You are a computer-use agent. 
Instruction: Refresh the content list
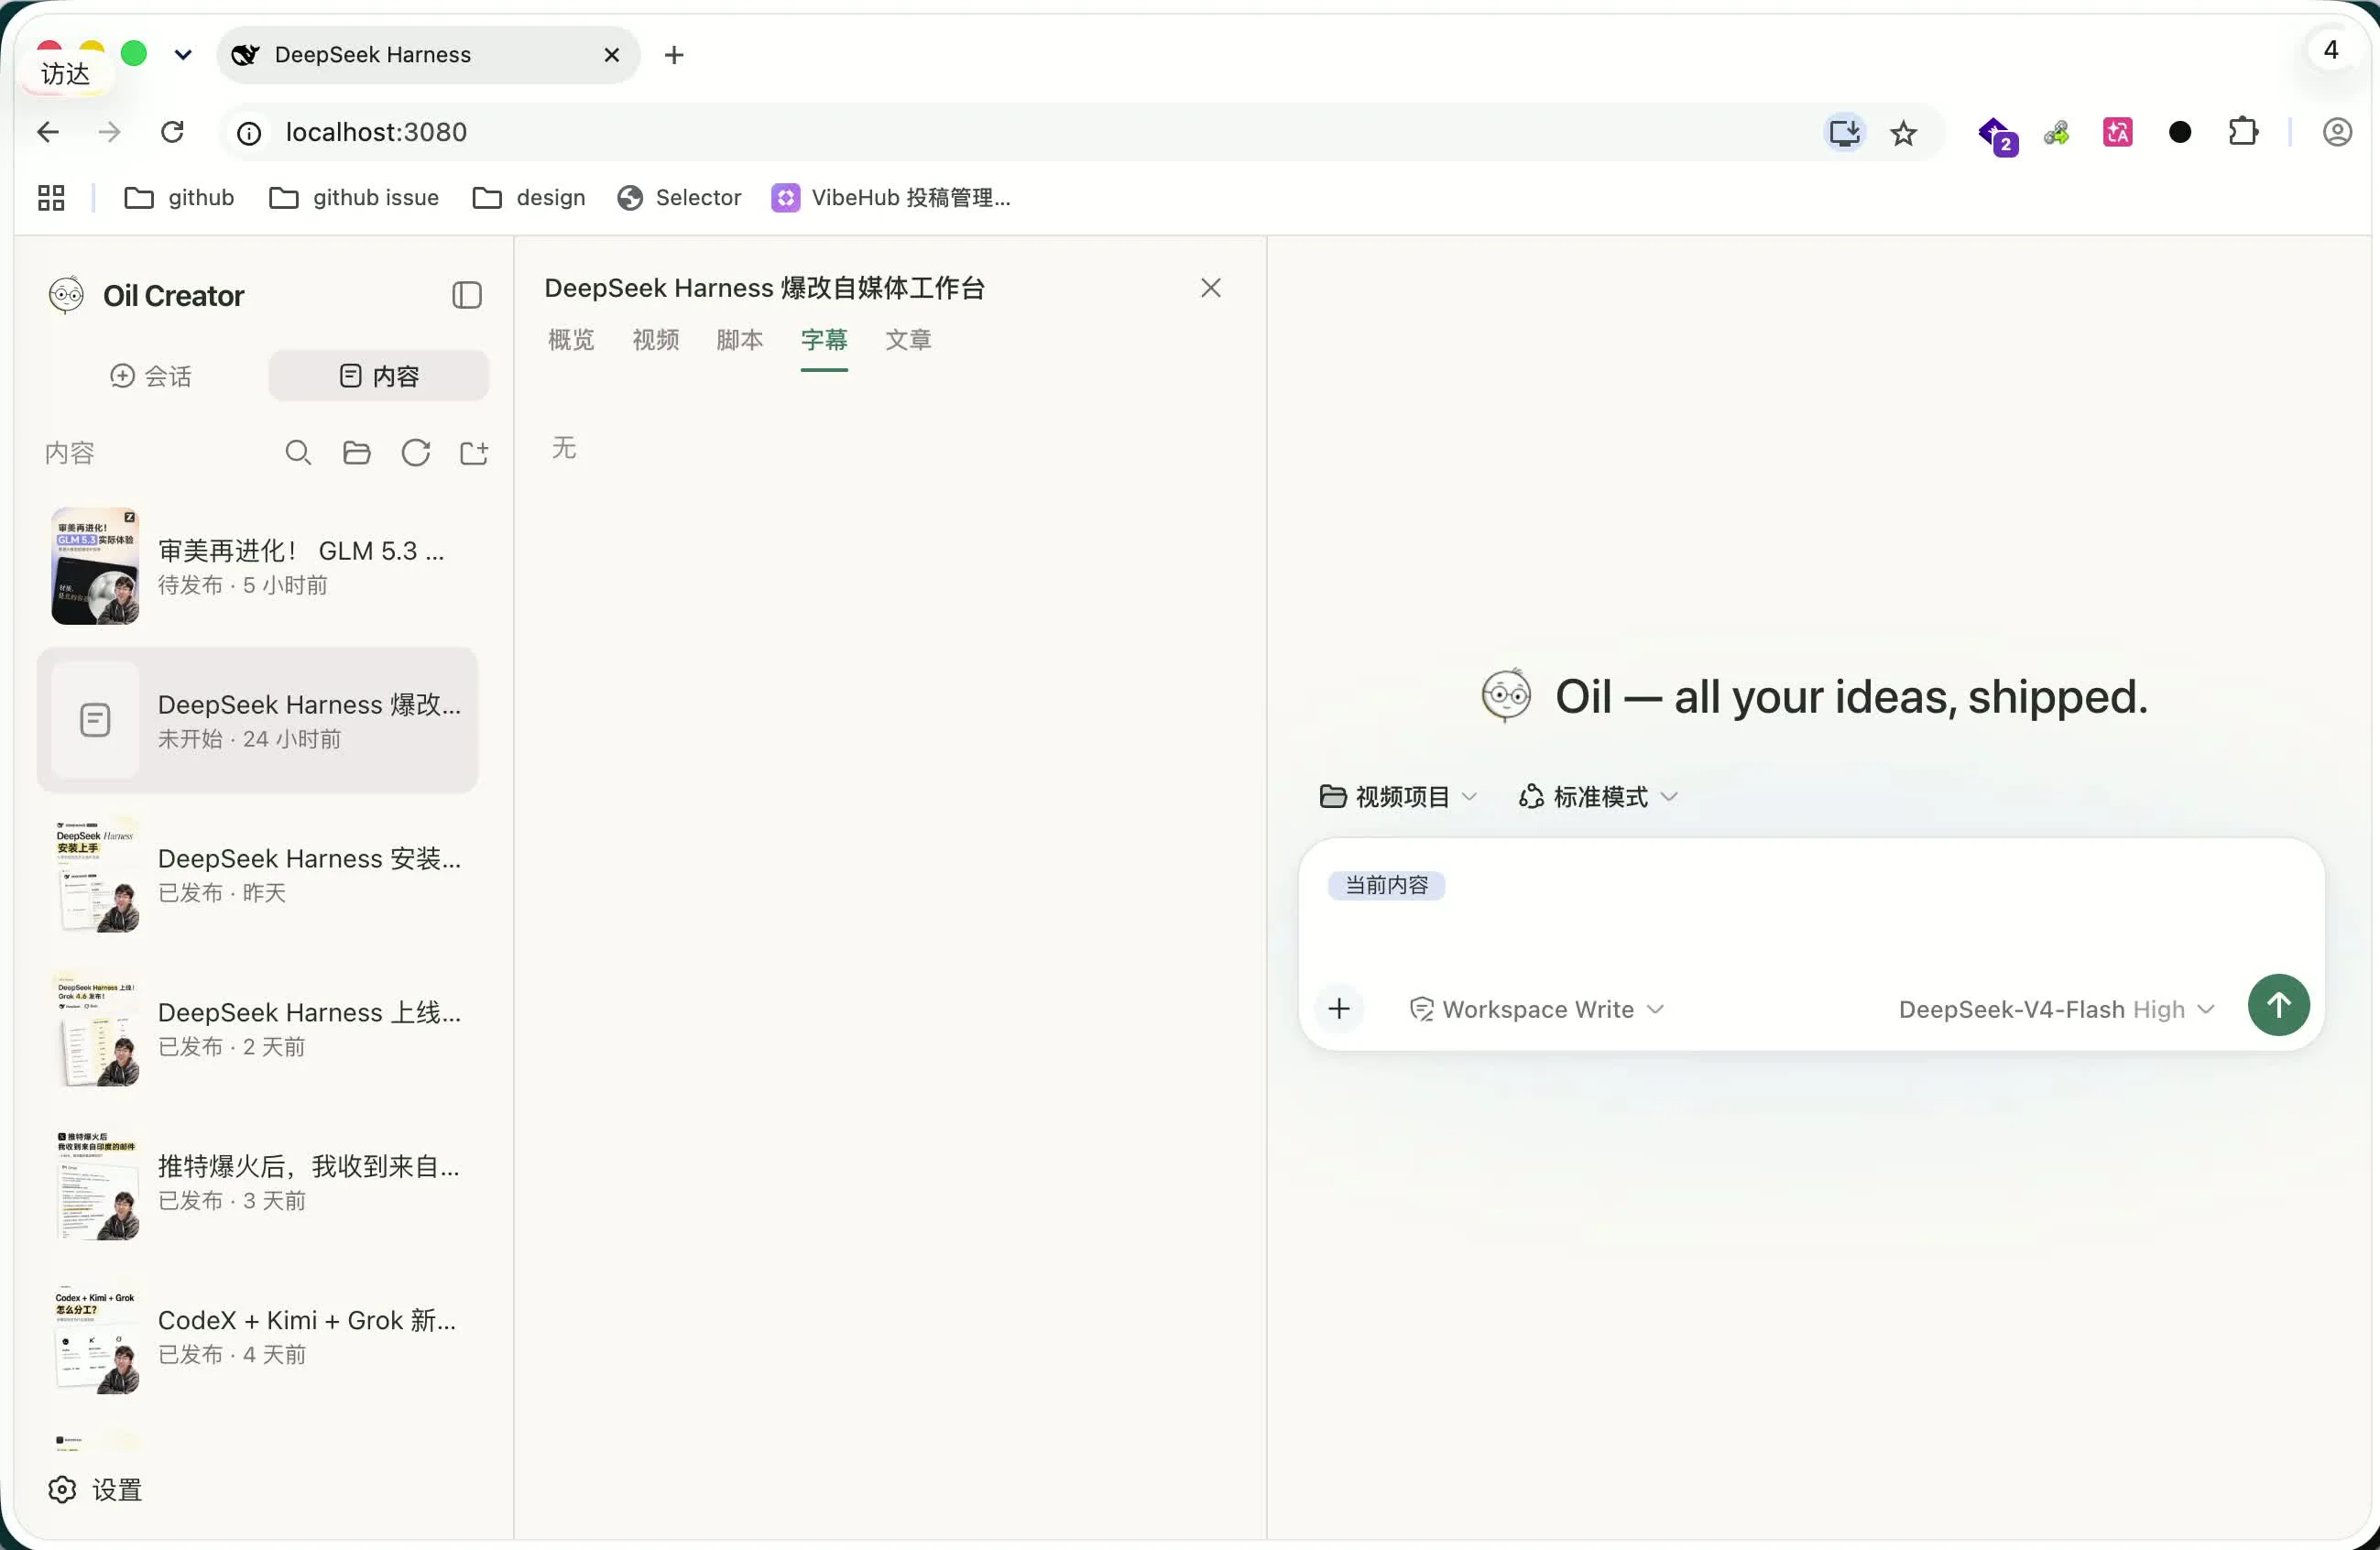pyautogui.click(x=416, y=453)
